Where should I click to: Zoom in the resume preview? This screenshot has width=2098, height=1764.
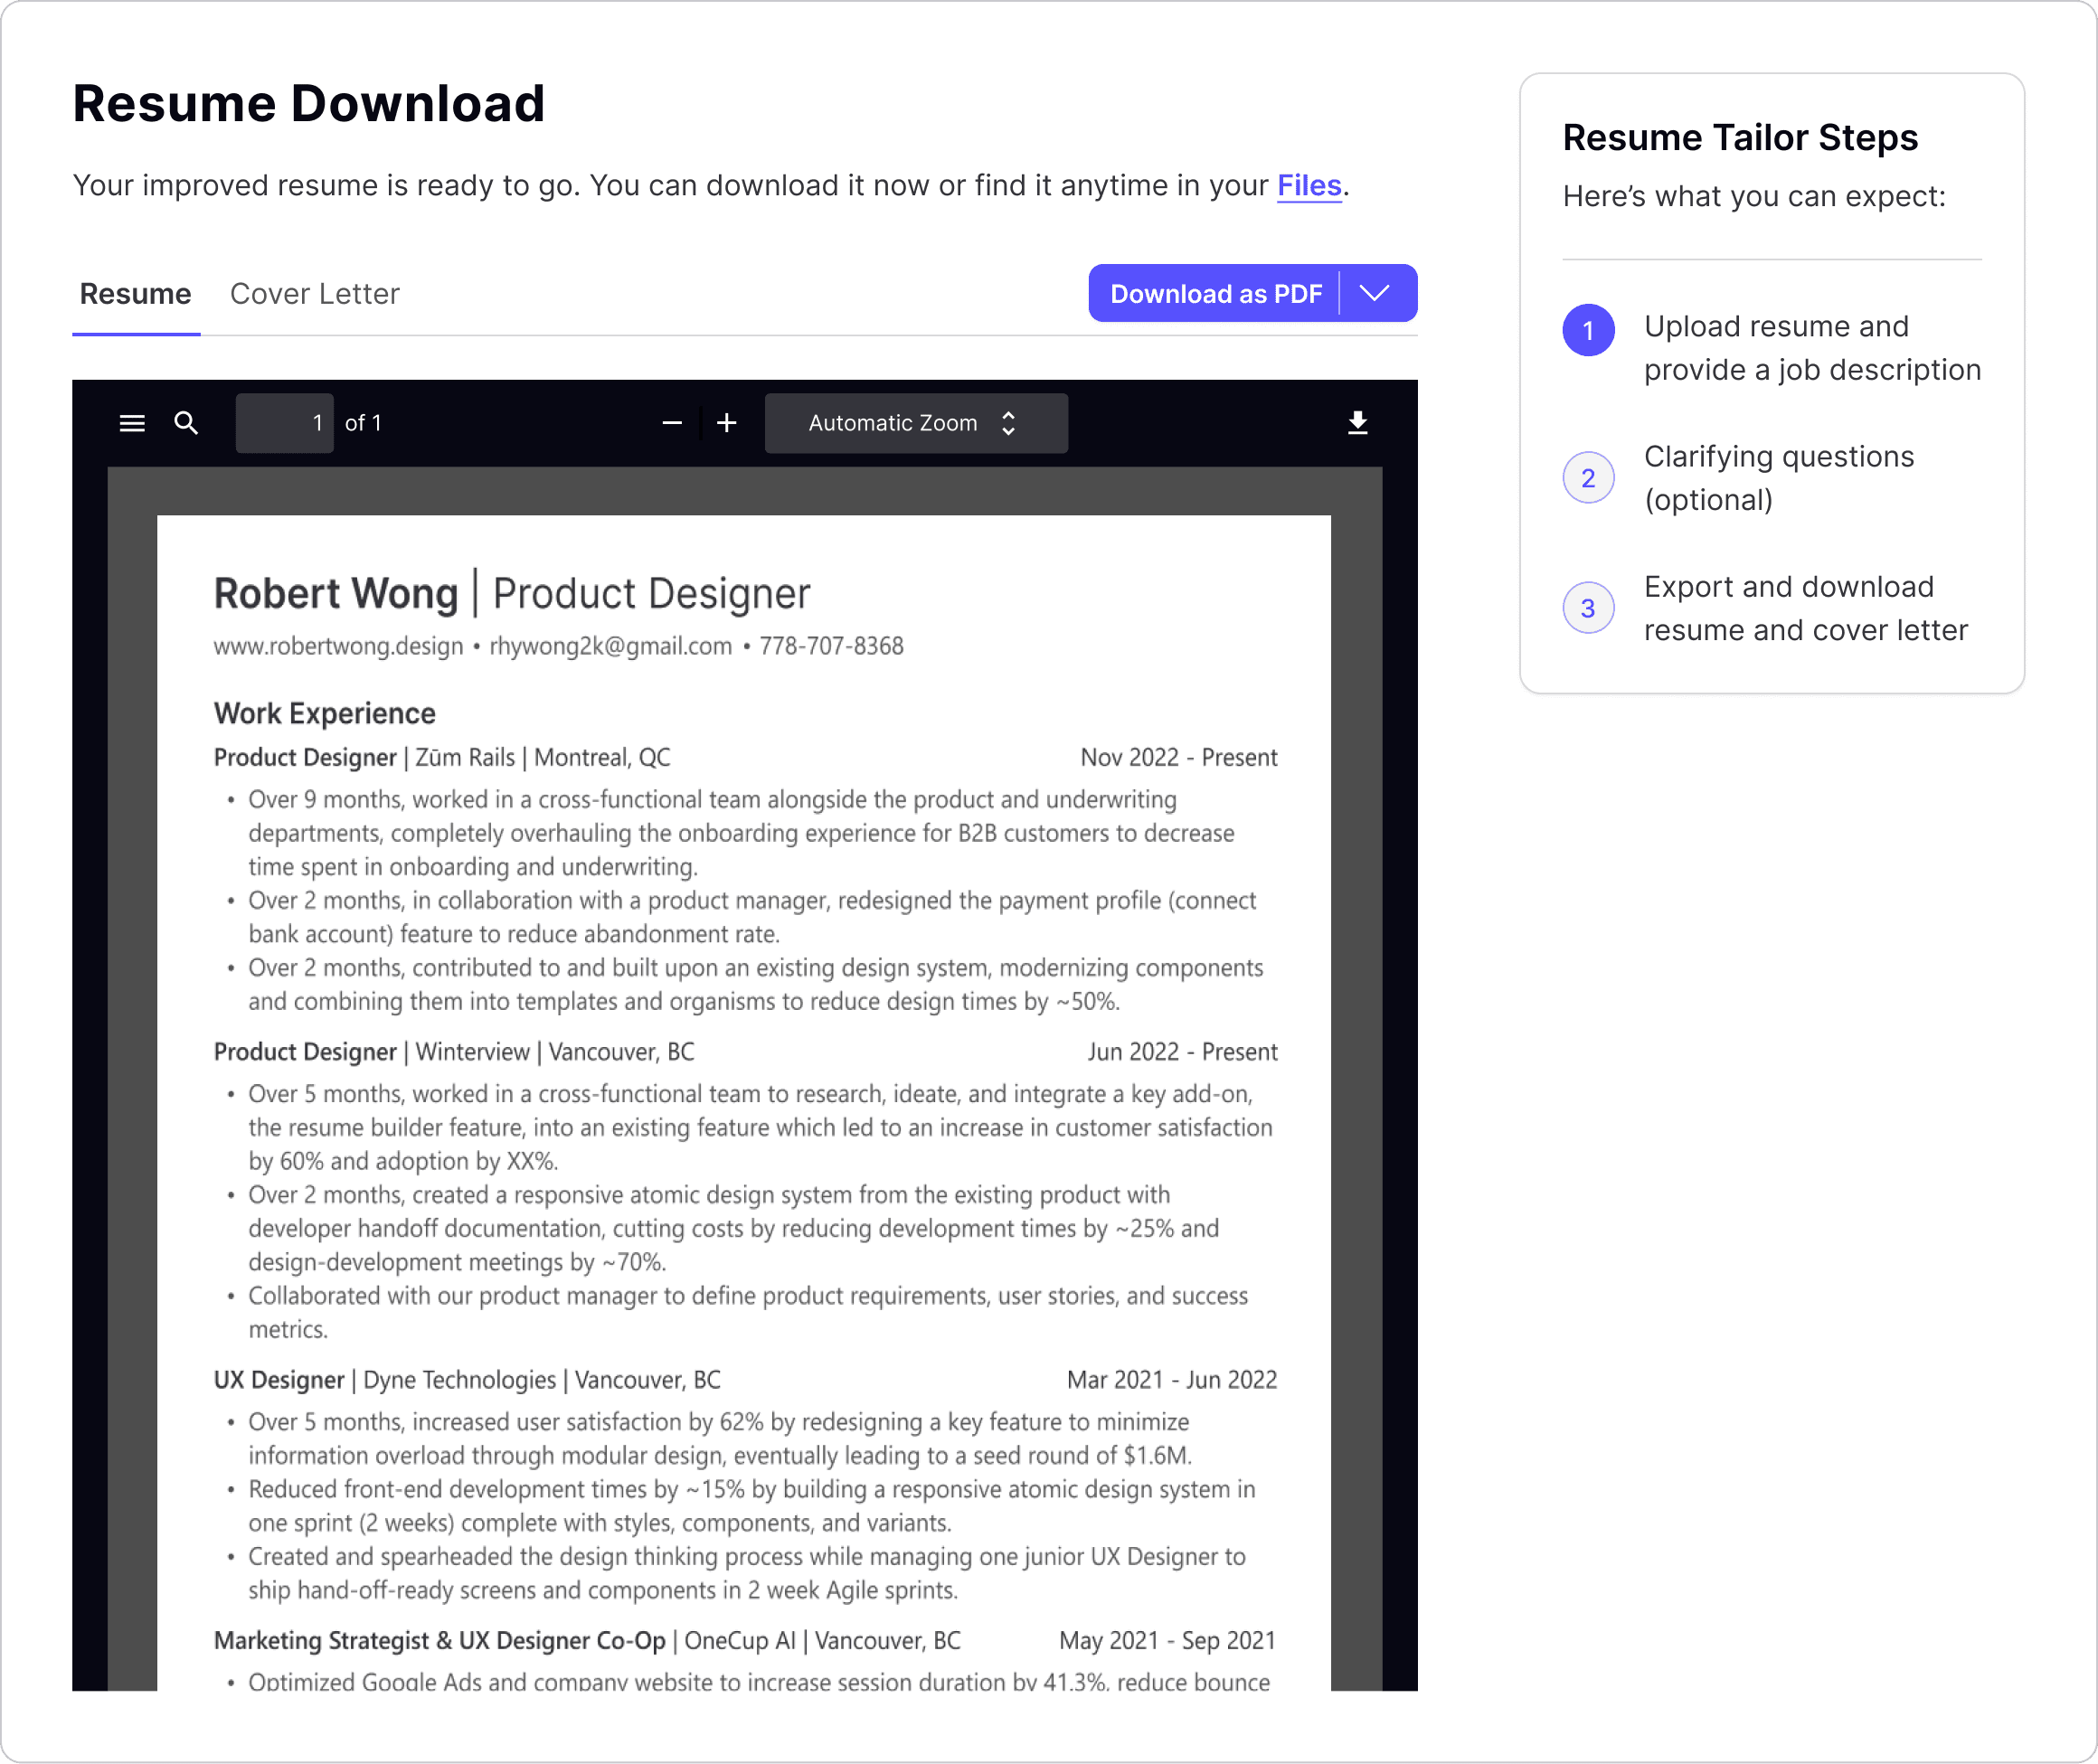click(727, 423)
